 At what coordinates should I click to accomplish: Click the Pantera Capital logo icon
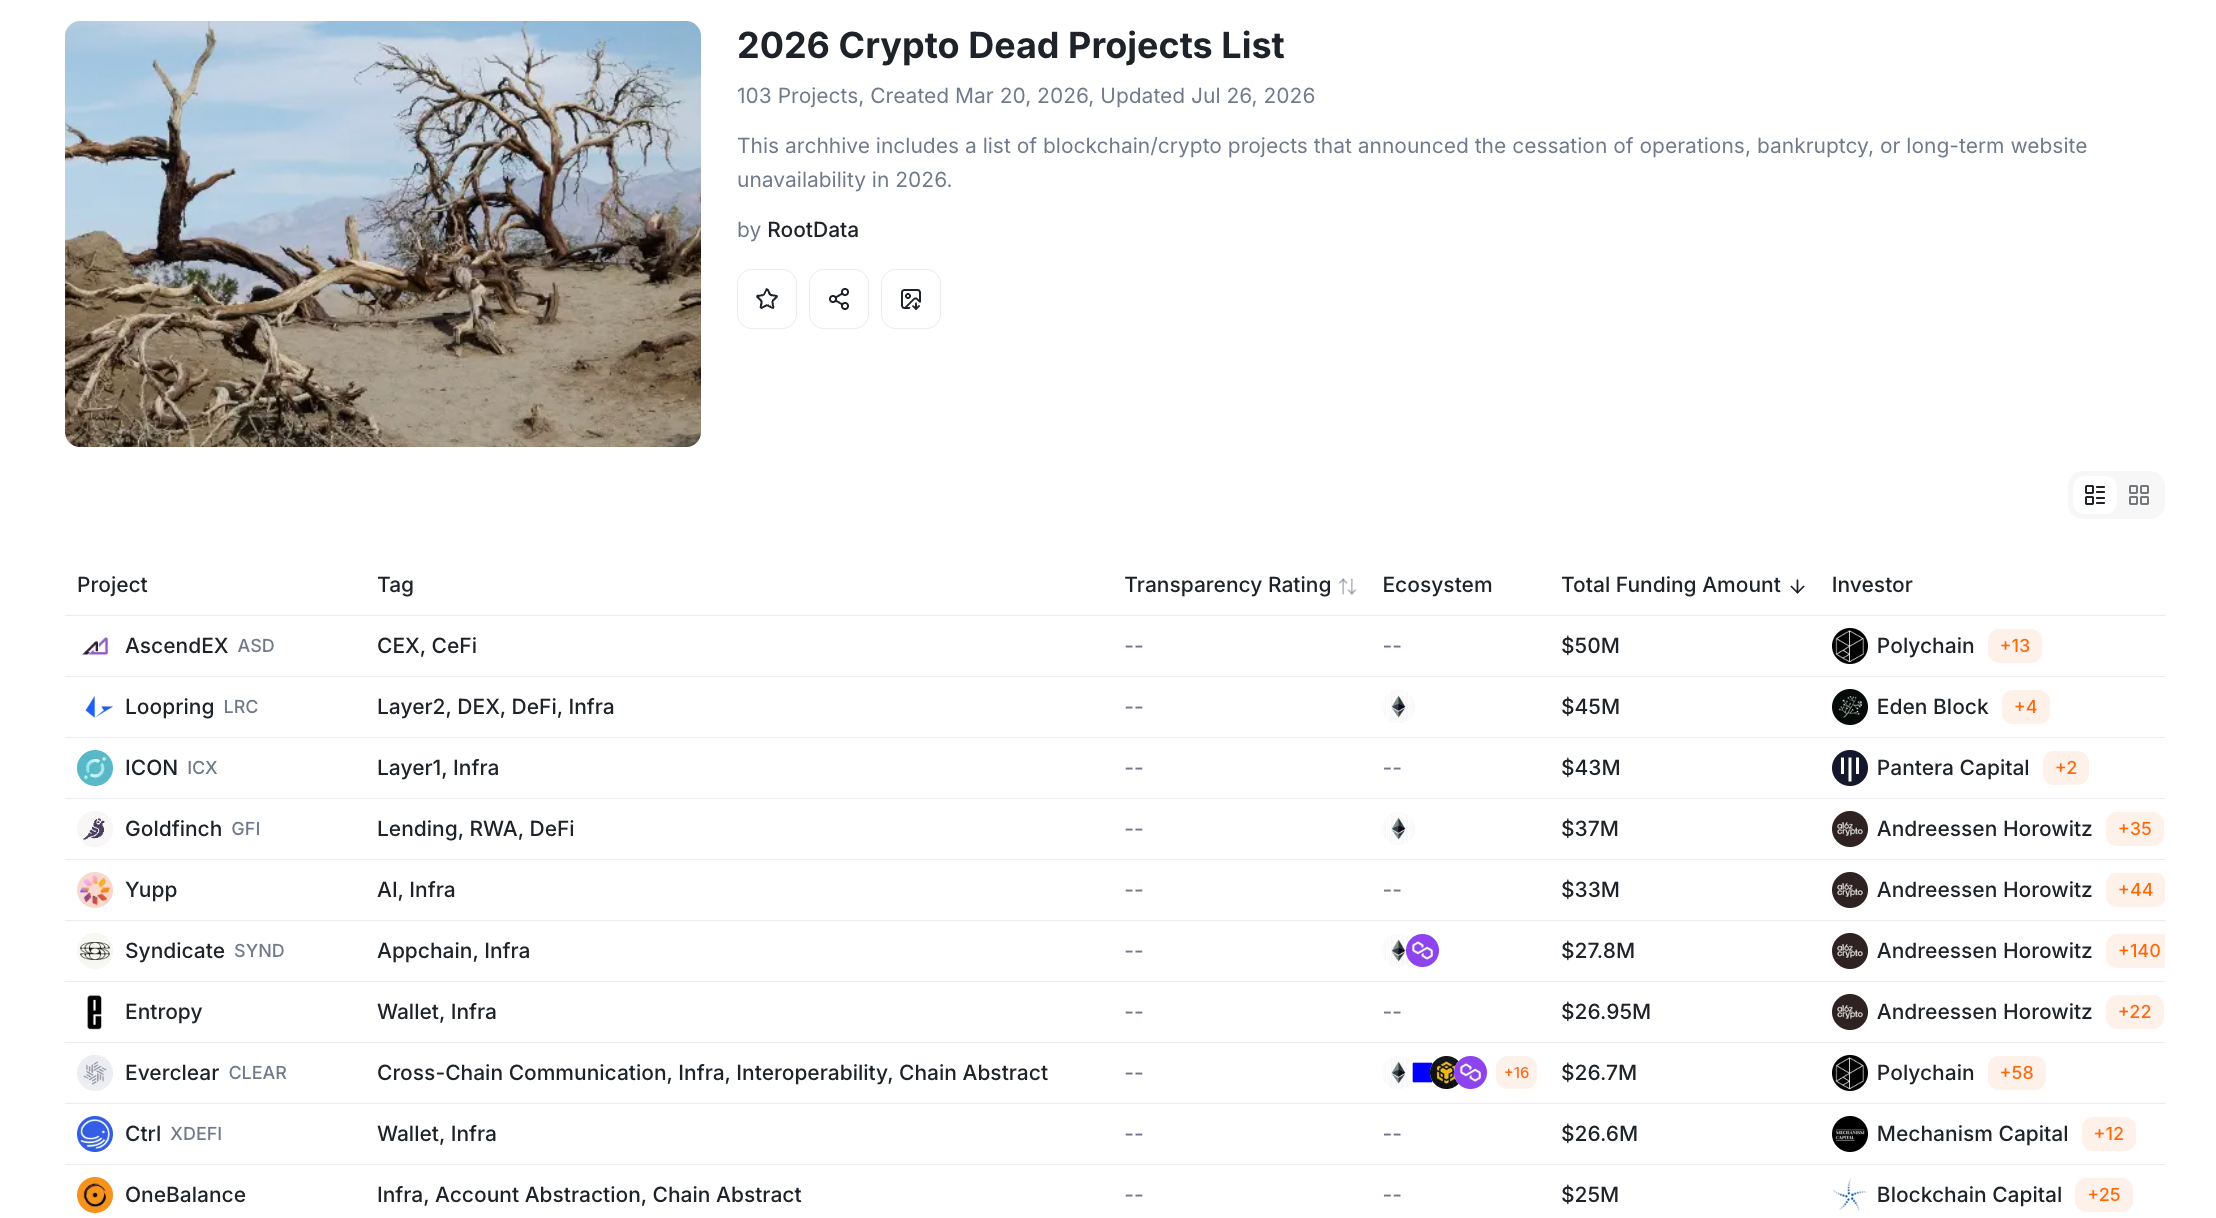[1849, 768]
